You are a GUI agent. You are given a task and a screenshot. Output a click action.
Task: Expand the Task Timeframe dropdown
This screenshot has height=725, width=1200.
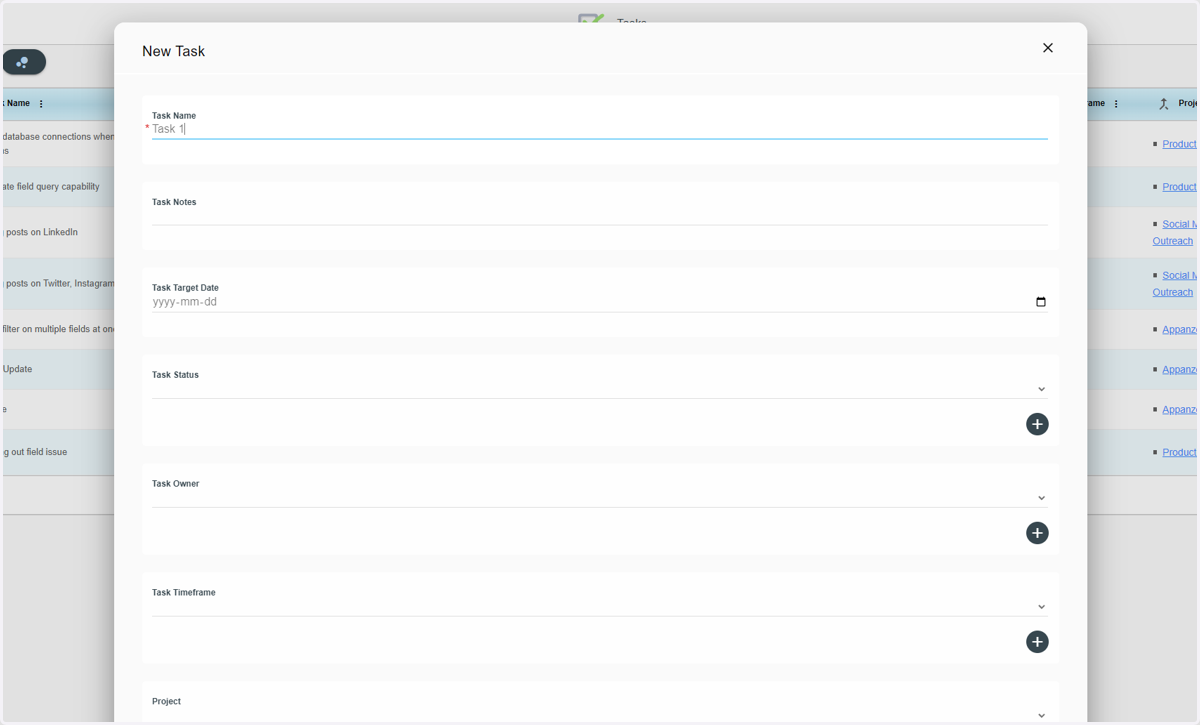[1041, 607]
